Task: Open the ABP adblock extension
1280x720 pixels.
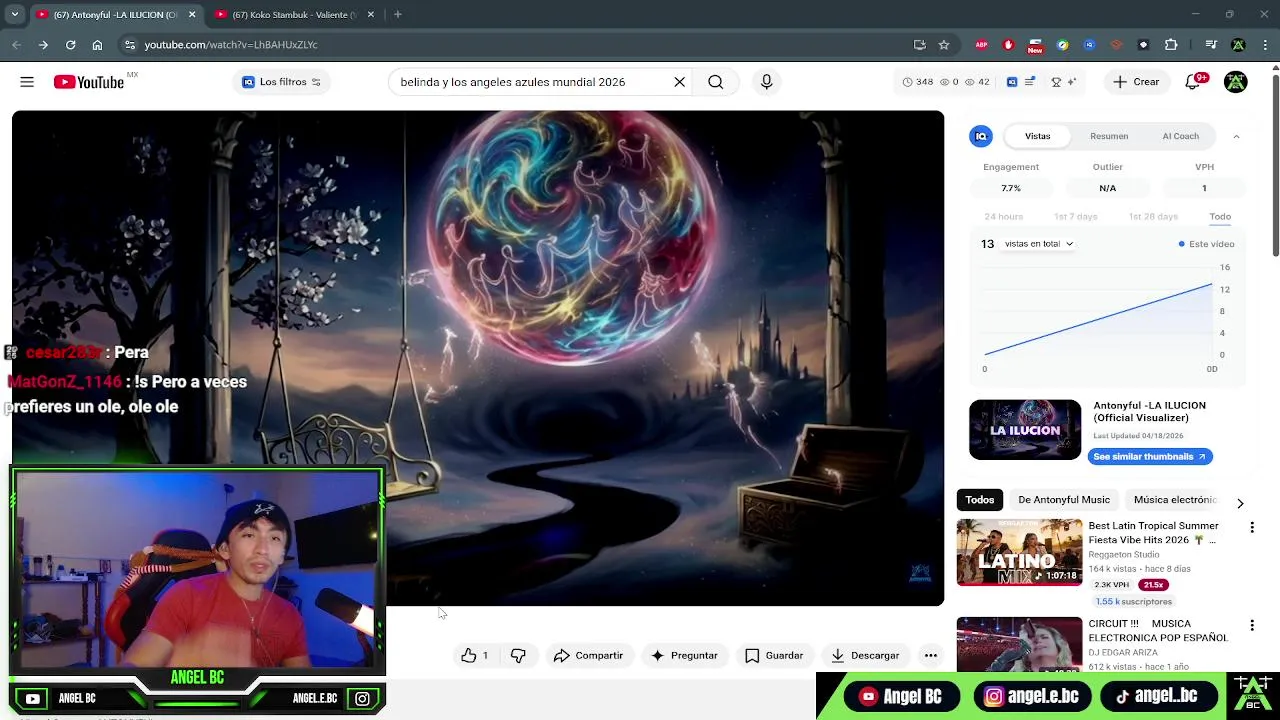Action: (981, 45)
